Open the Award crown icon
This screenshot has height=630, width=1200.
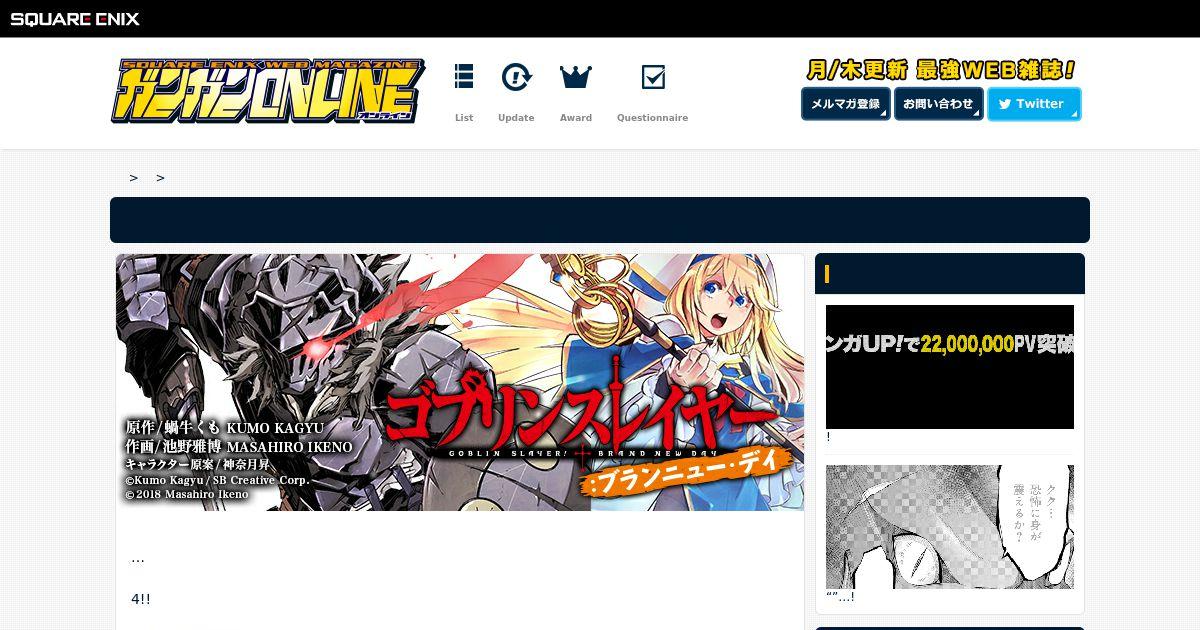(576, 77)
